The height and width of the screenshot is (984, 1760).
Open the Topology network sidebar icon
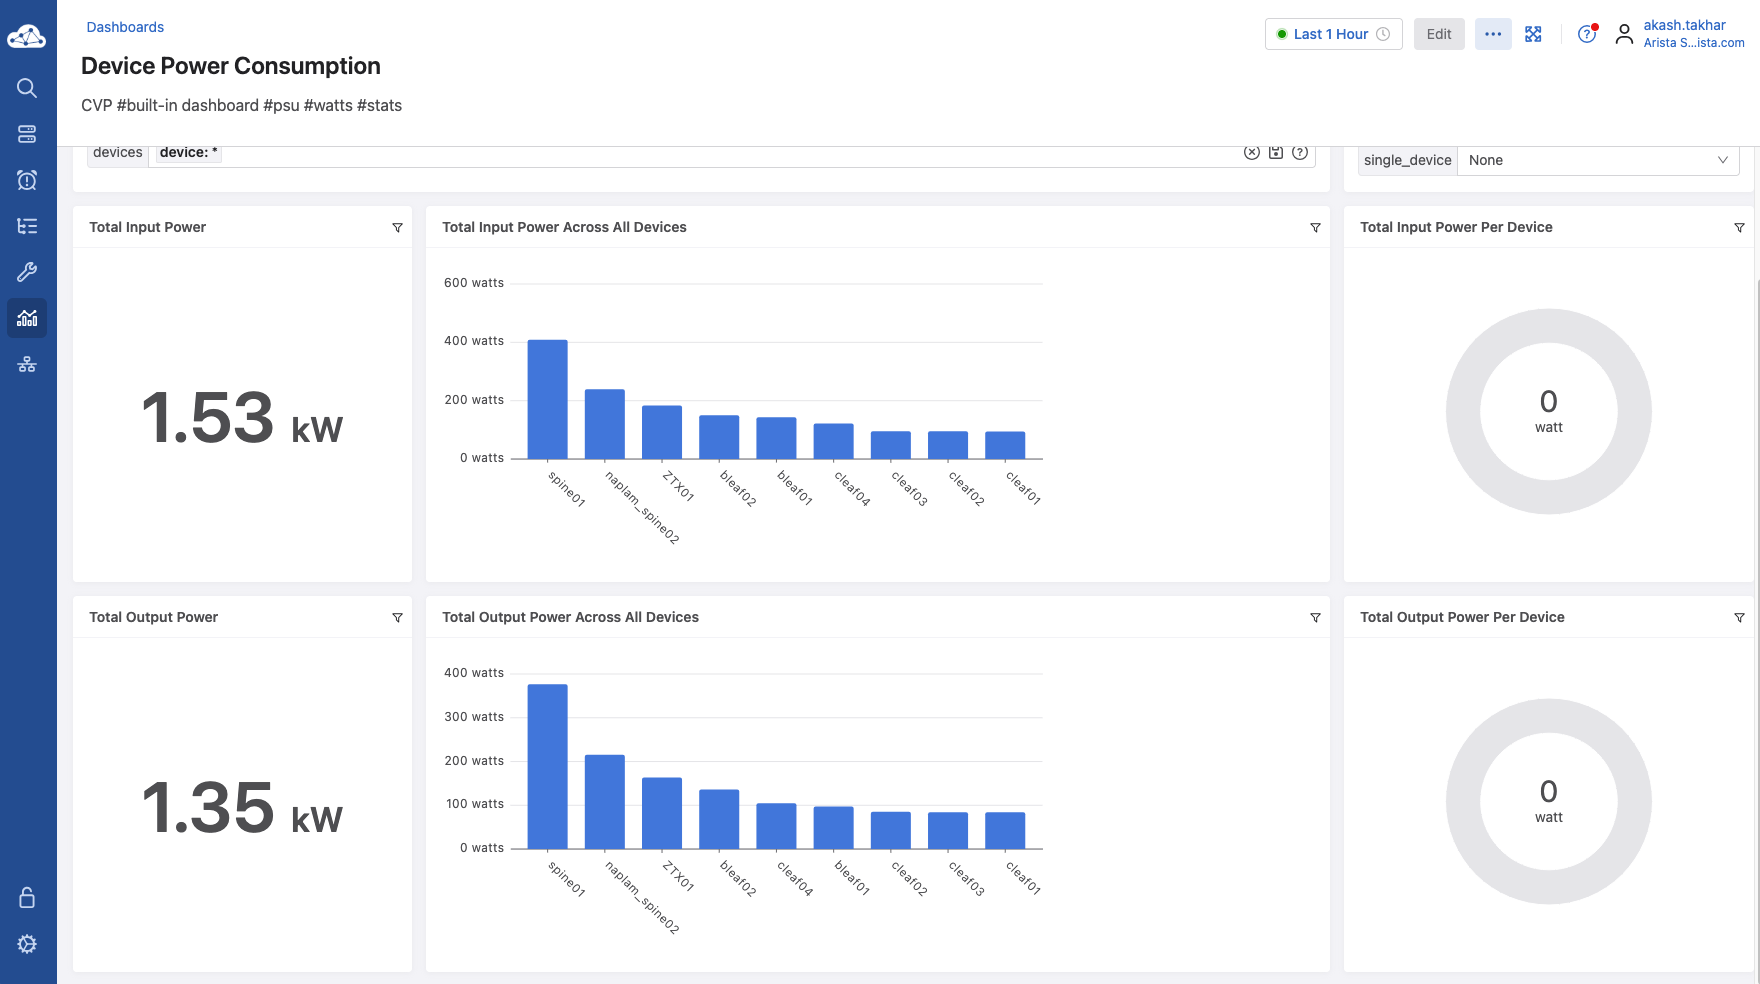click(27, 364)
